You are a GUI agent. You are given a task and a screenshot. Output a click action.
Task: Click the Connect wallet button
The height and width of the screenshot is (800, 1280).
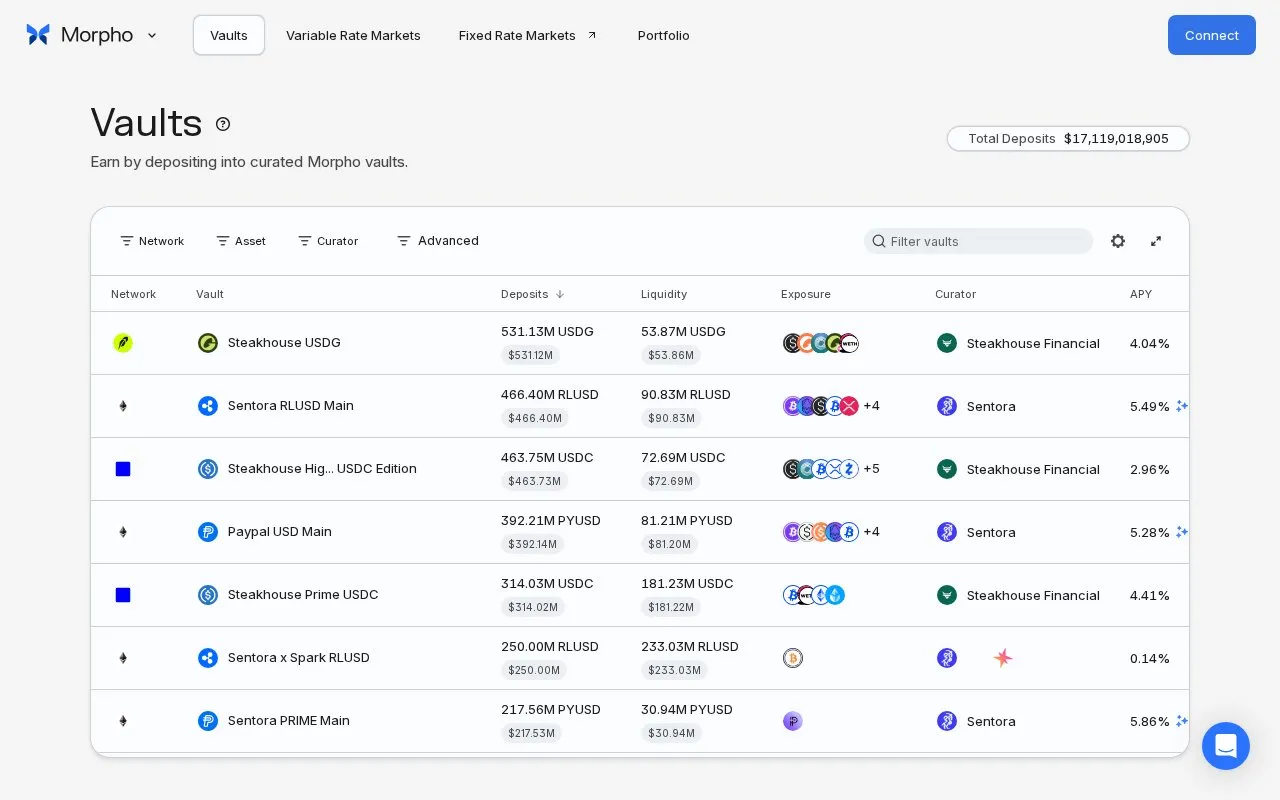tap(1212, 35)
